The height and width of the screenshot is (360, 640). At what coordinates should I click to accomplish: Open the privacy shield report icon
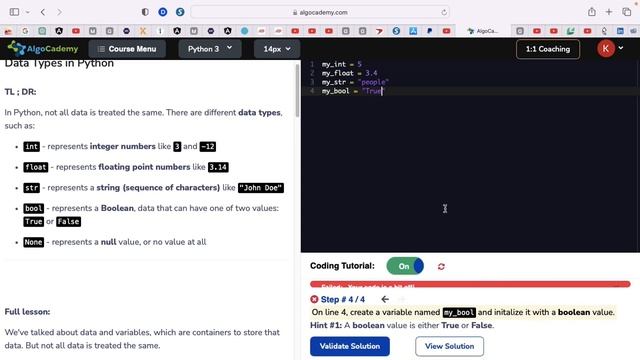pyautogui.click(x=145, y=12)
